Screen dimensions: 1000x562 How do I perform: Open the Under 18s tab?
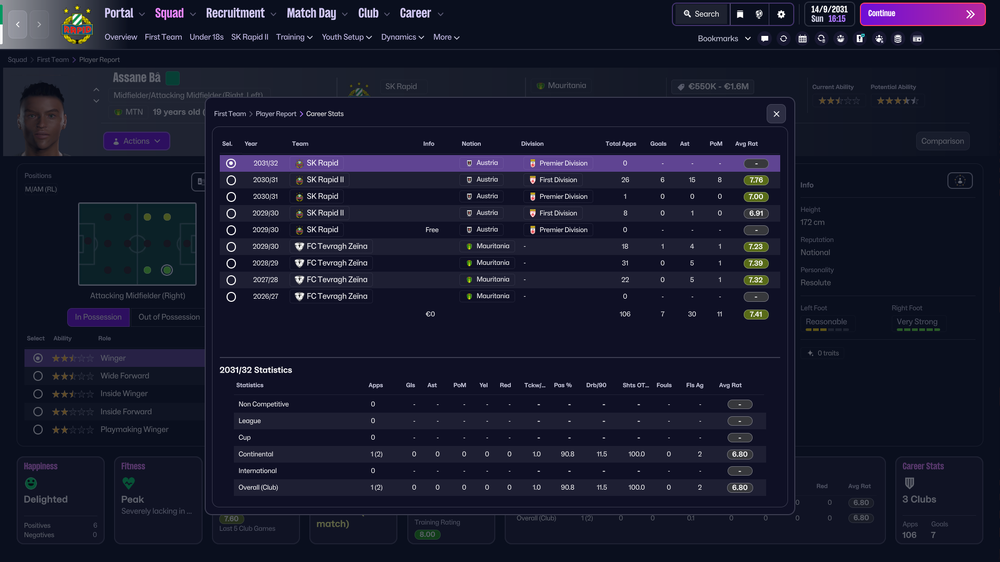[206, 37]
